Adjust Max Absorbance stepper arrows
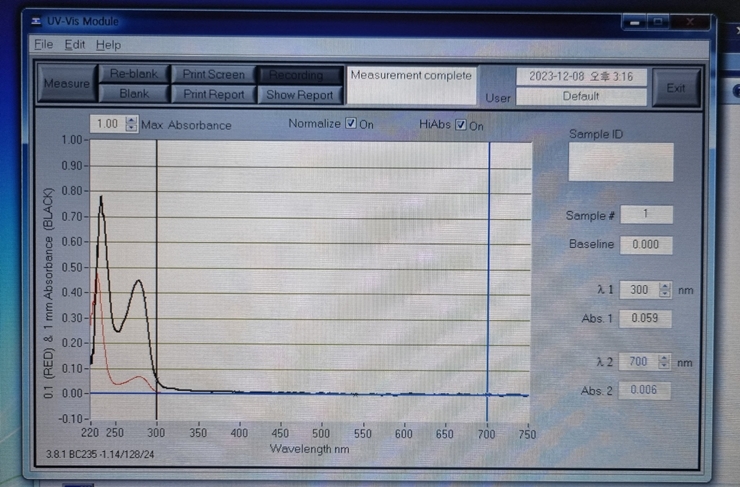Screen dimensions: 740x487 [132, 125]
